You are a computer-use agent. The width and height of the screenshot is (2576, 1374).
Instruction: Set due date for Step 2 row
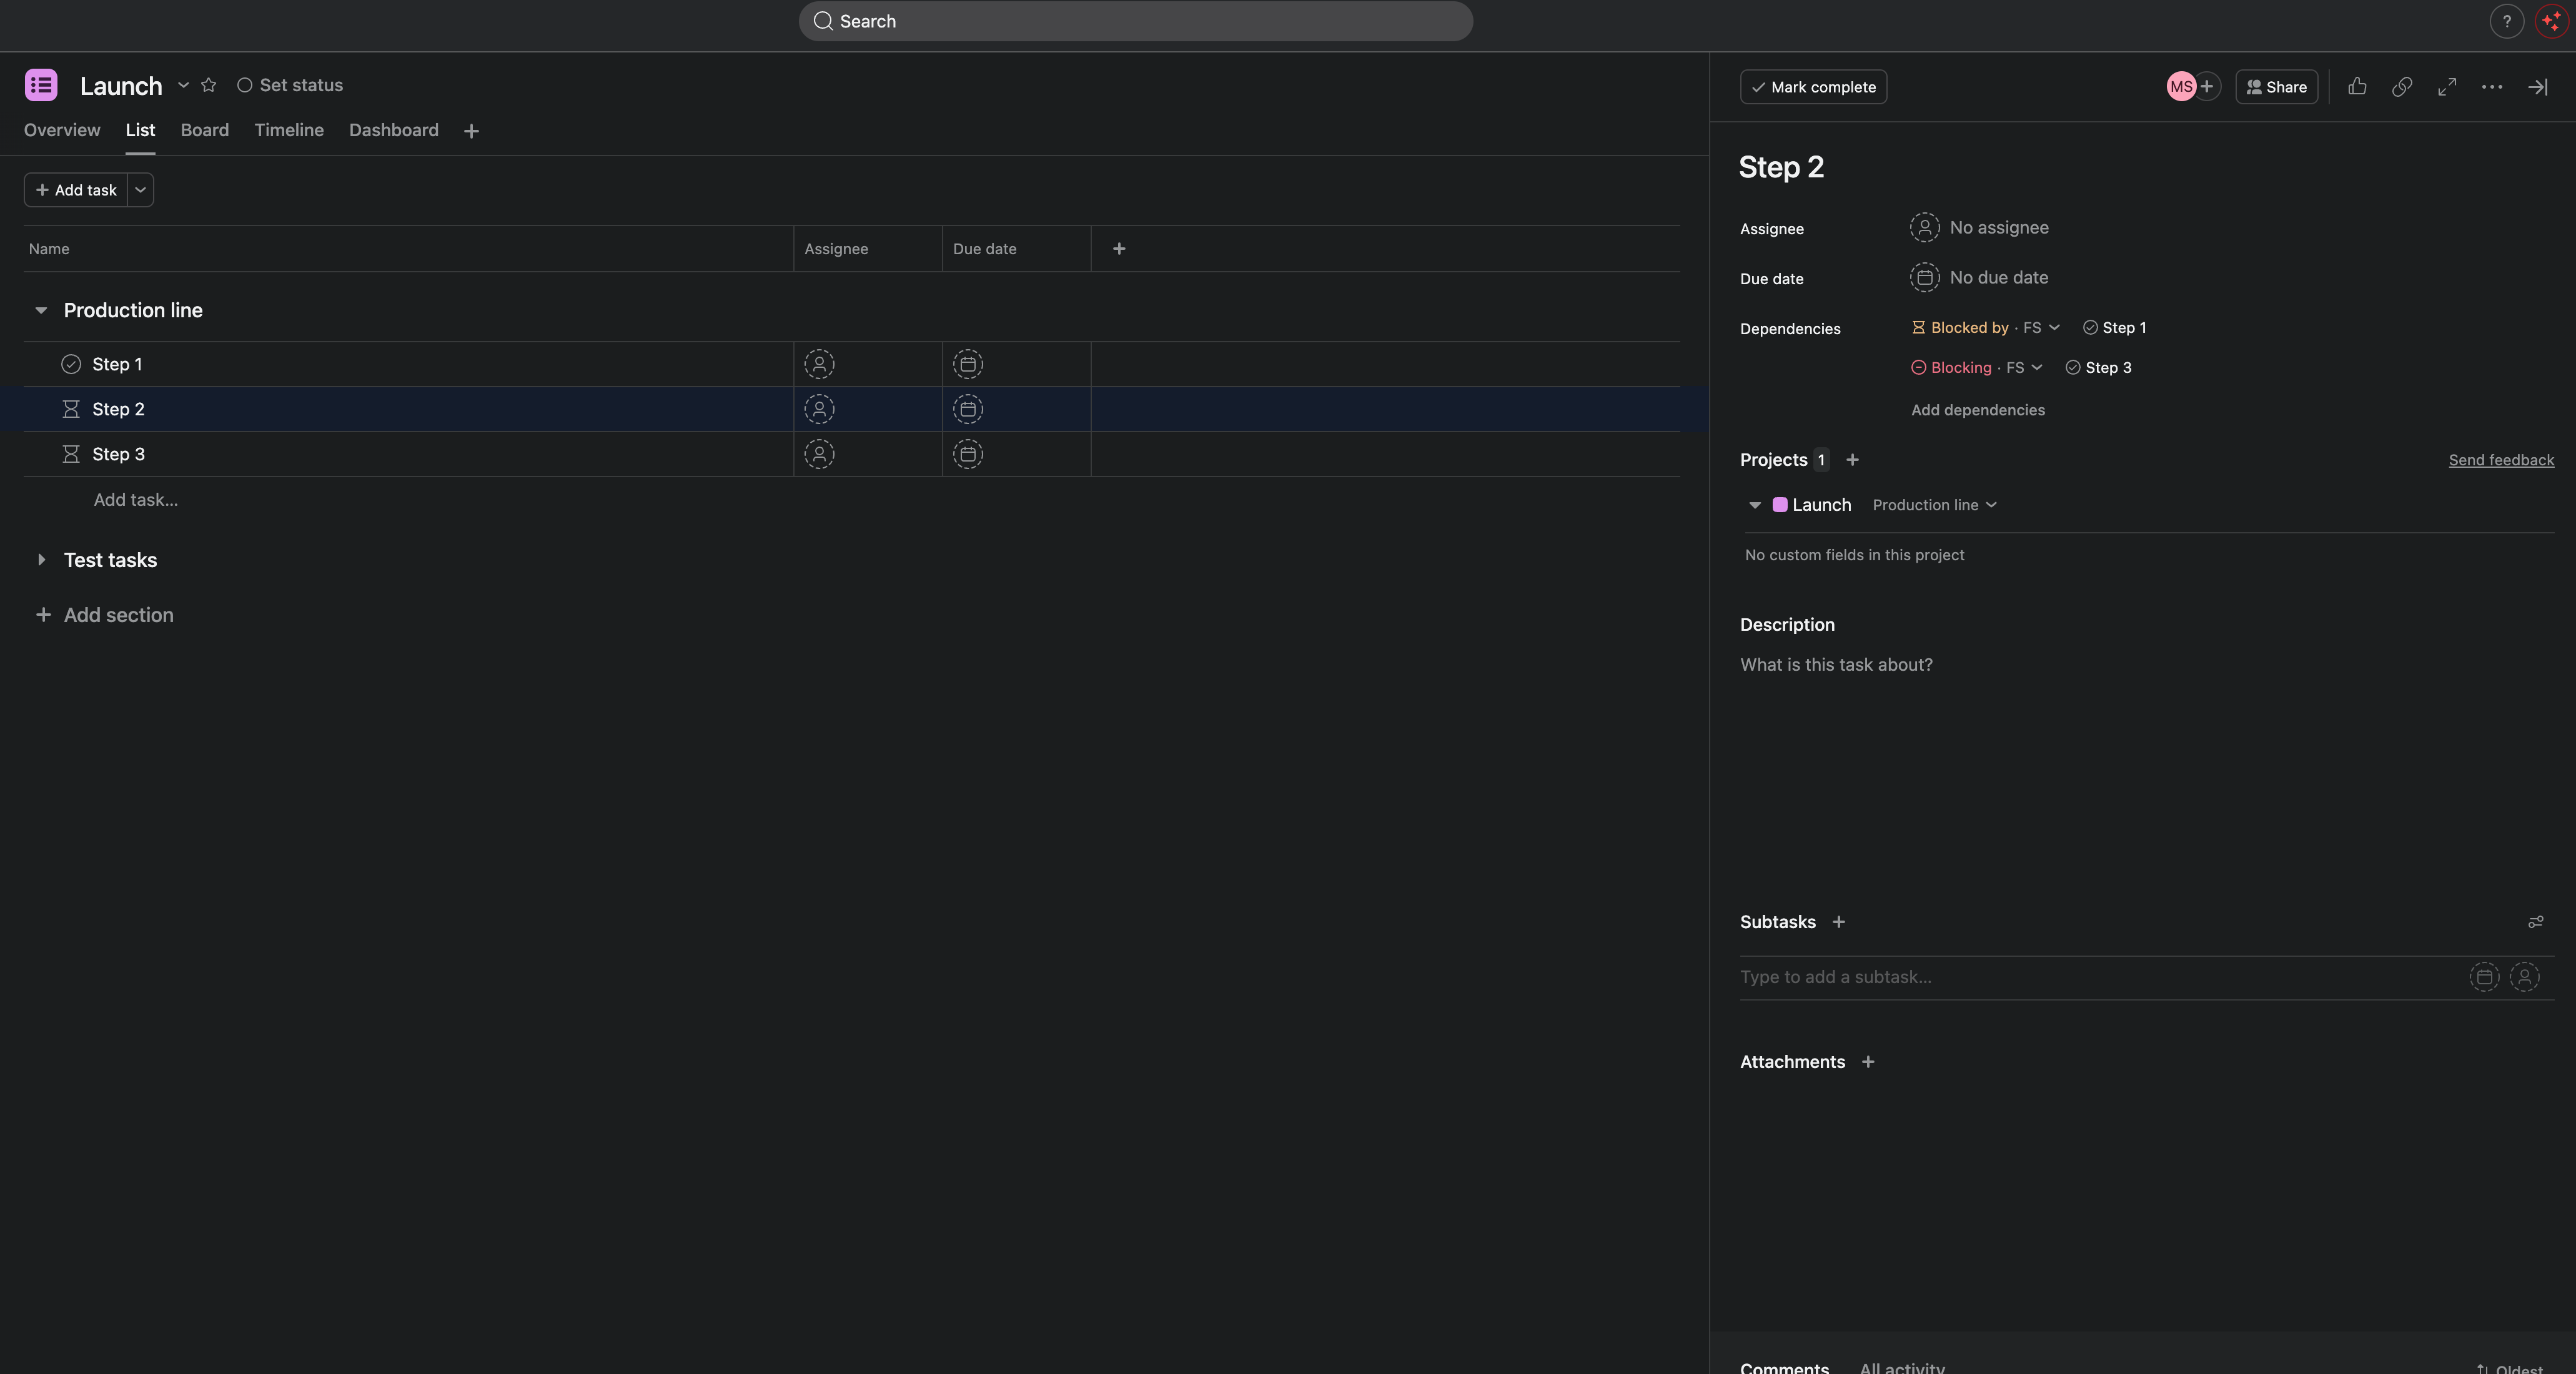coord(968,409)
